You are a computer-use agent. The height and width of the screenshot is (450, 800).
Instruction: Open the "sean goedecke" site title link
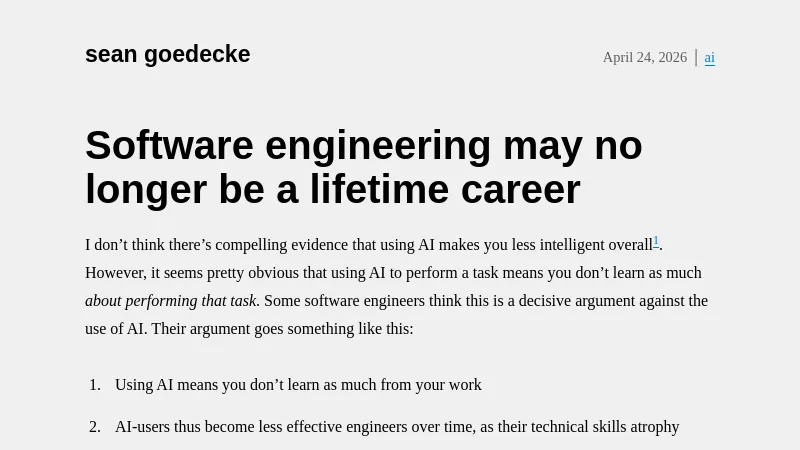click(x=167, y=55)
